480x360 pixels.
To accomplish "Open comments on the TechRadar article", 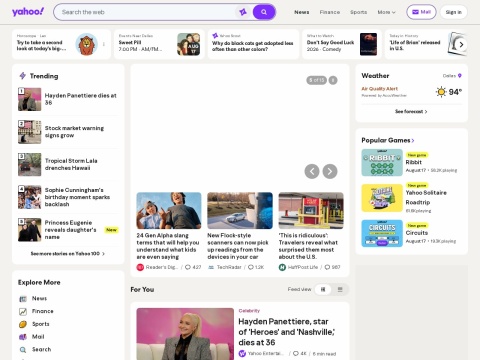I will click(256, 267).
